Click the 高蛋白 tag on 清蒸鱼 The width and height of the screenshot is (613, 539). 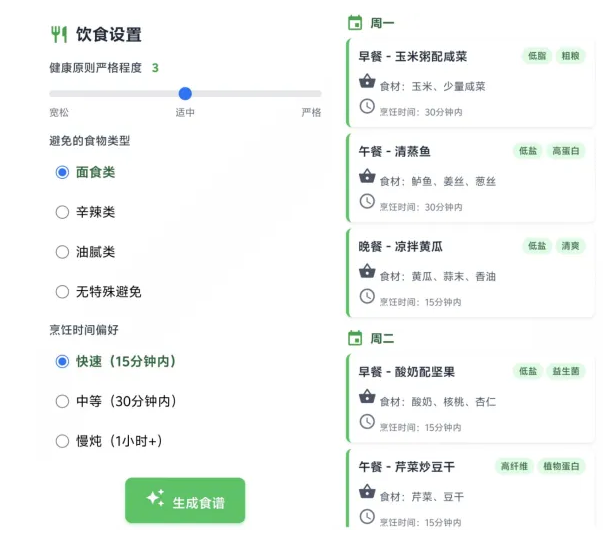pos(568,151)
